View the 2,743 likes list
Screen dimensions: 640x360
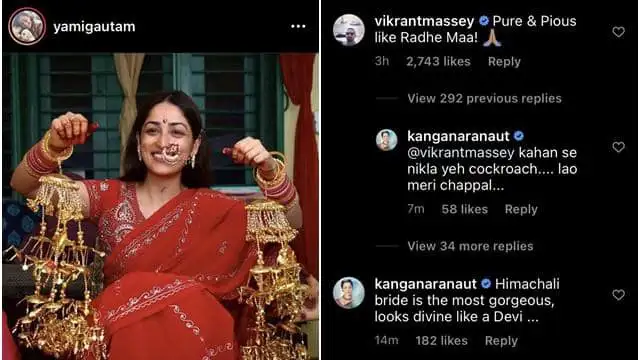[438, 62]
